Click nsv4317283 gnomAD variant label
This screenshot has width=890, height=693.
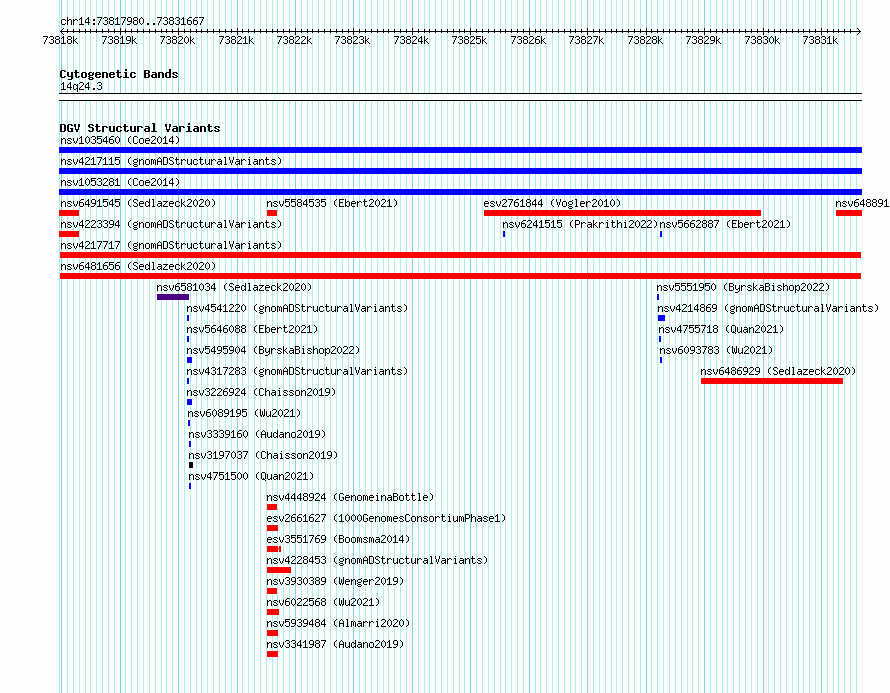pos(297,371)
